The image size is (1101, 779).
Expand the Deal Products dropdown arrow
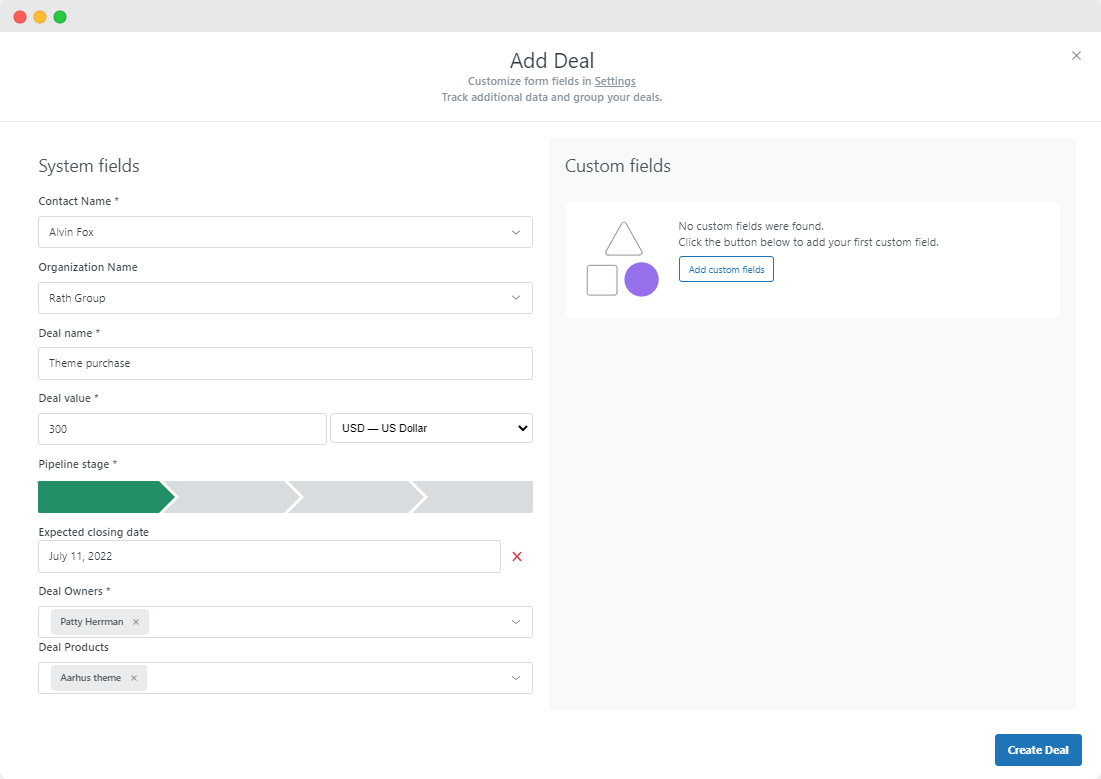(515, 678)
